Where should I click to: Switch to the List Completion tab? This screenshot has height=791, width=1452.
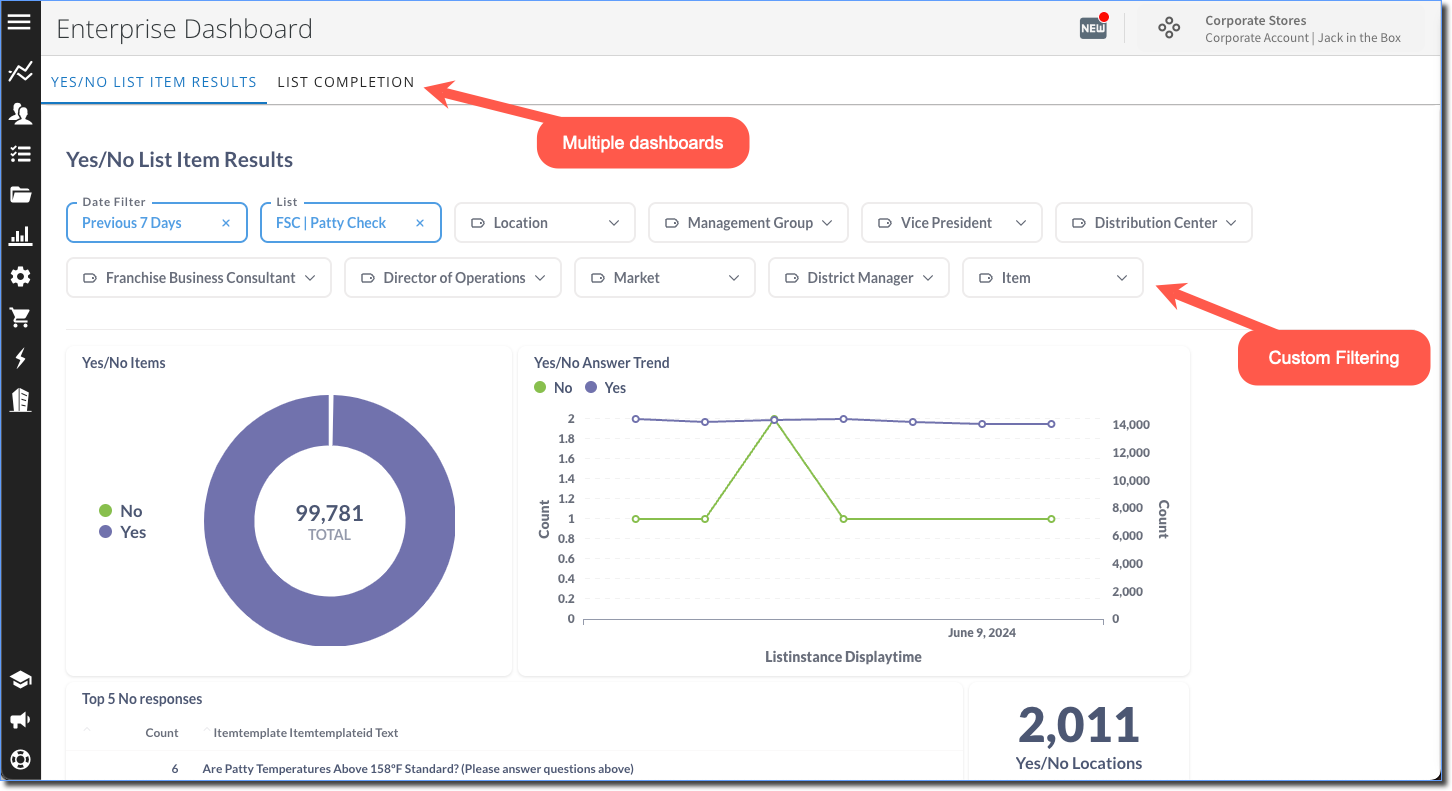345,82
